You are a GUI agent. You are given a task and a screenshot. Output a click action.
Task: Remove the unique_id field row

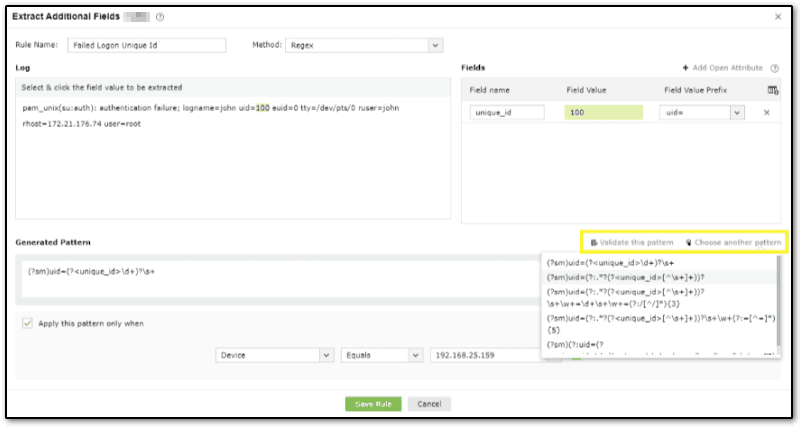point(767,112)
